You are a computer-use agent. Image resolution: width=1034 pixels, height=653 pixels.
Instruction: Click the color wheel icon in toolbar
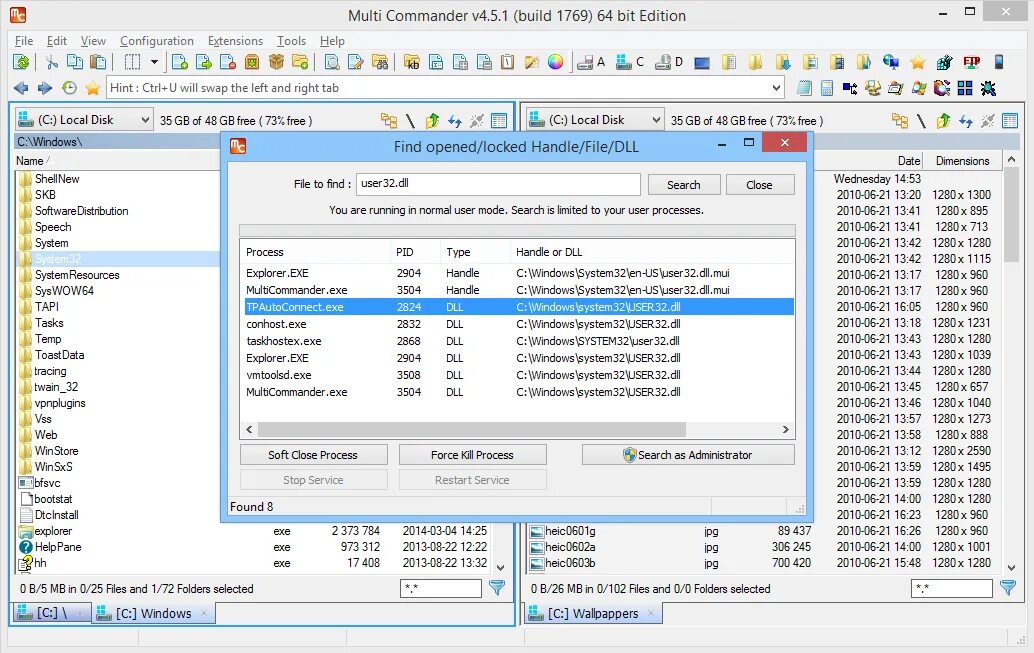pyautogui.click(x=556, y=63)
